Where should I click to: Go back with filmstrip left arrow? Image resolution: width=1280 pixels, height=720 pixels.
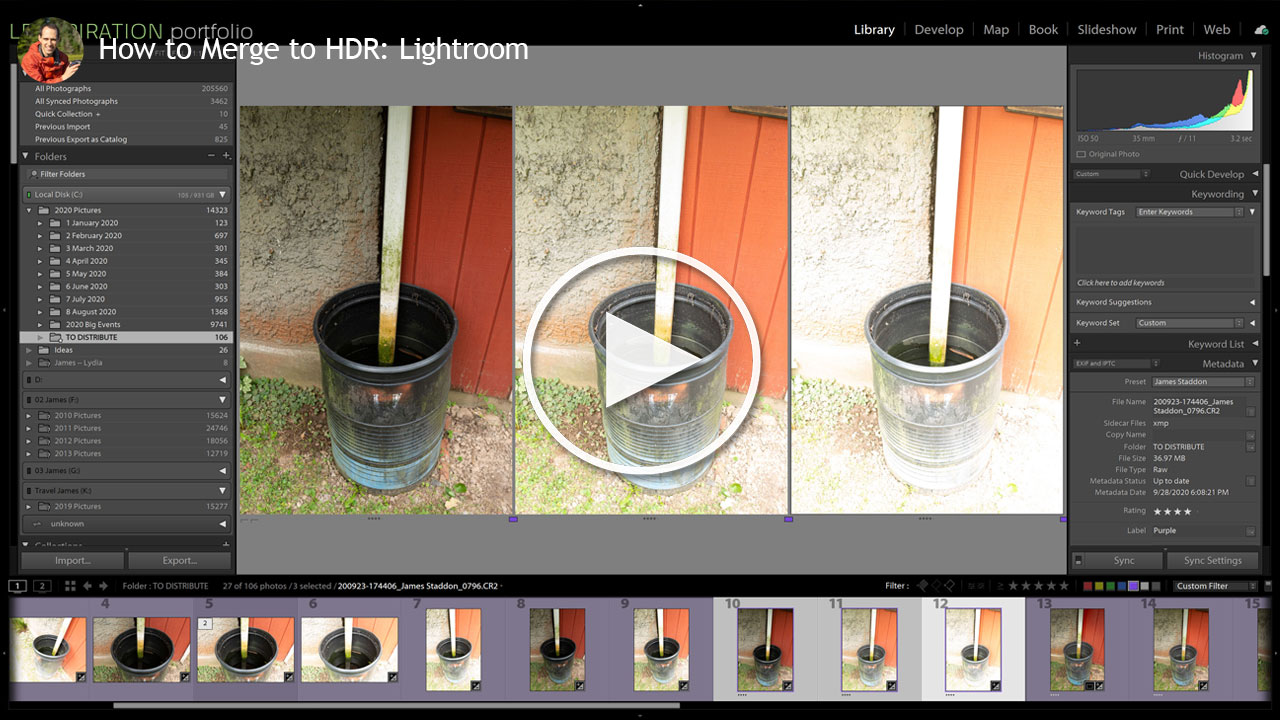point(87,586)
